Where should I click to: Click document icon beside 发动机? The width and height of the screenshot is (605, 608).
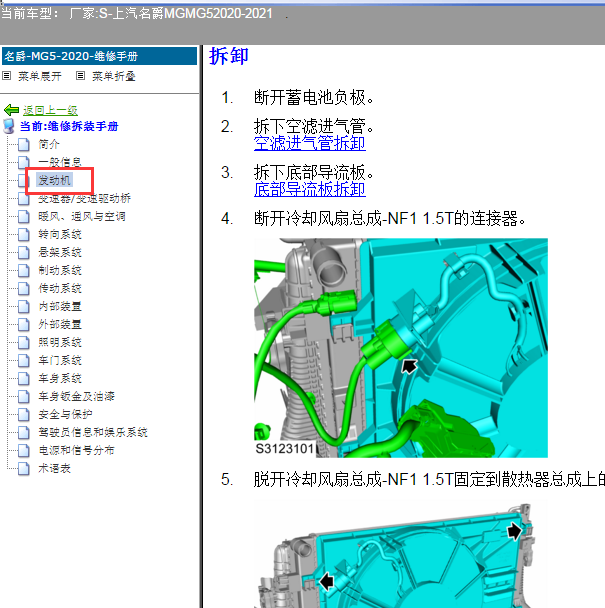pos(22,180)
